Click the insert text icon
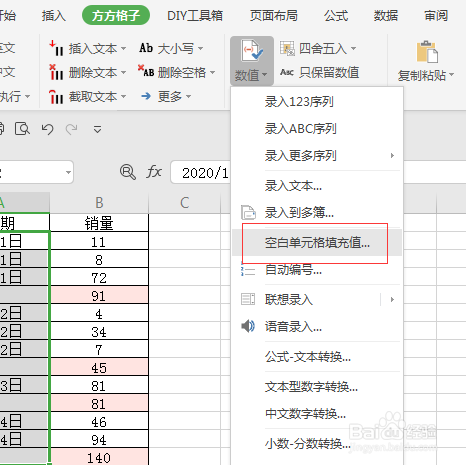The height and width of the screenshot is (465, 466). (56, 48)
